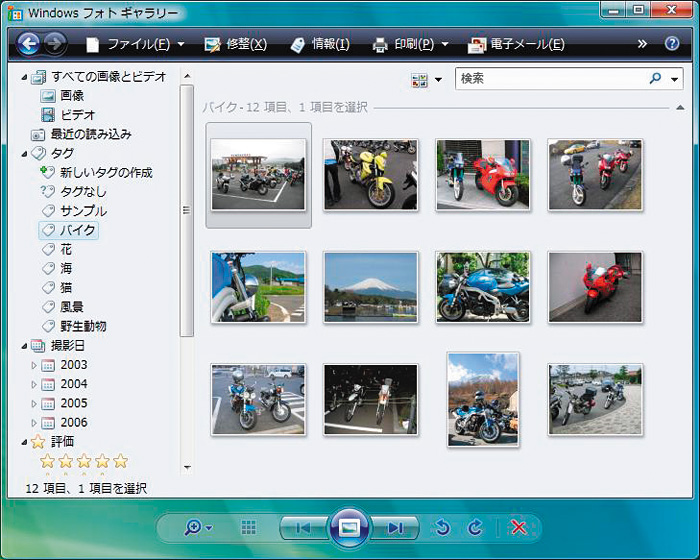Open the 印刷(P) dropdown menu

410,44
